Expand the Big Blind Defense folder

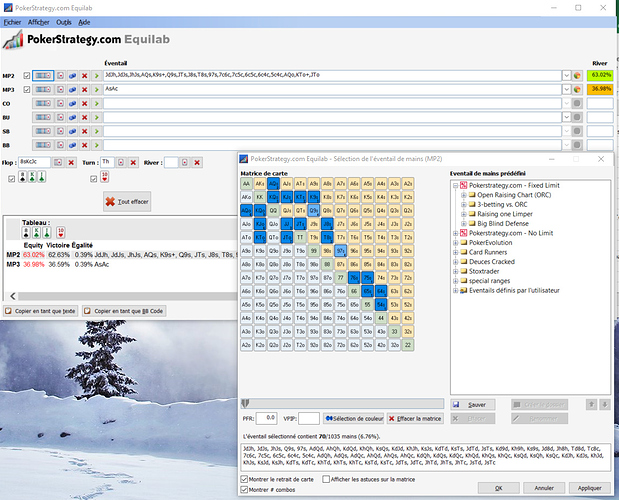464,223
